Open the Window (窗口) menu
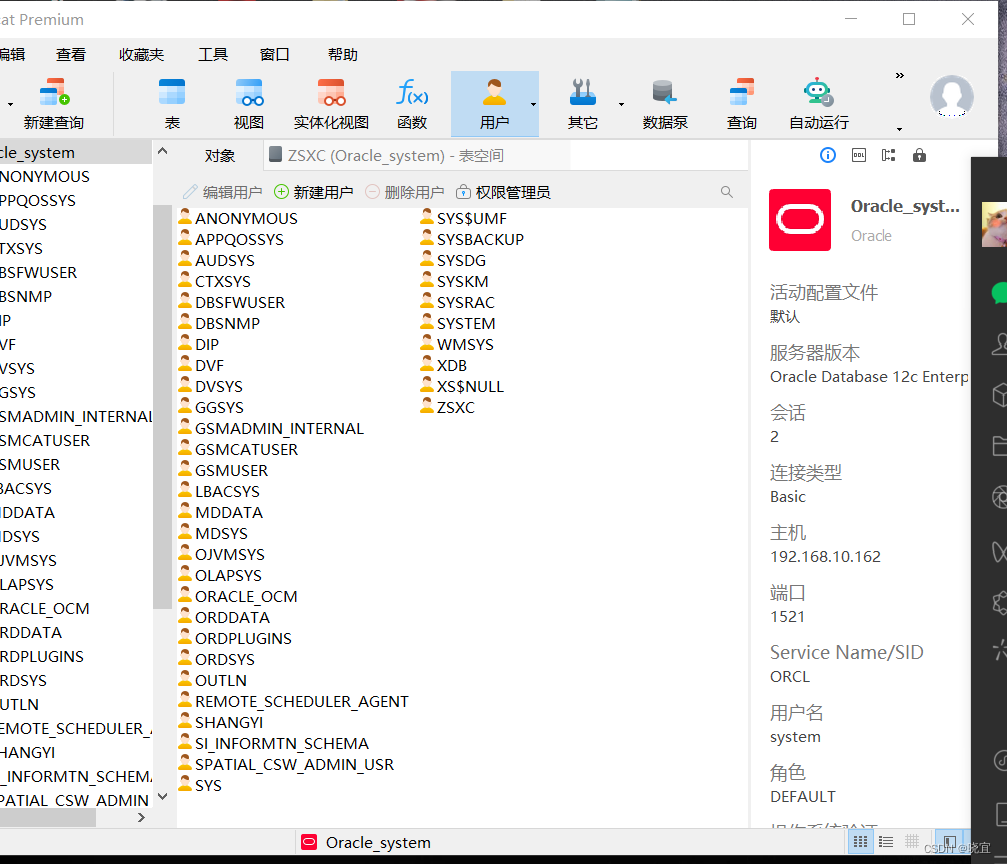 (274, 55)
